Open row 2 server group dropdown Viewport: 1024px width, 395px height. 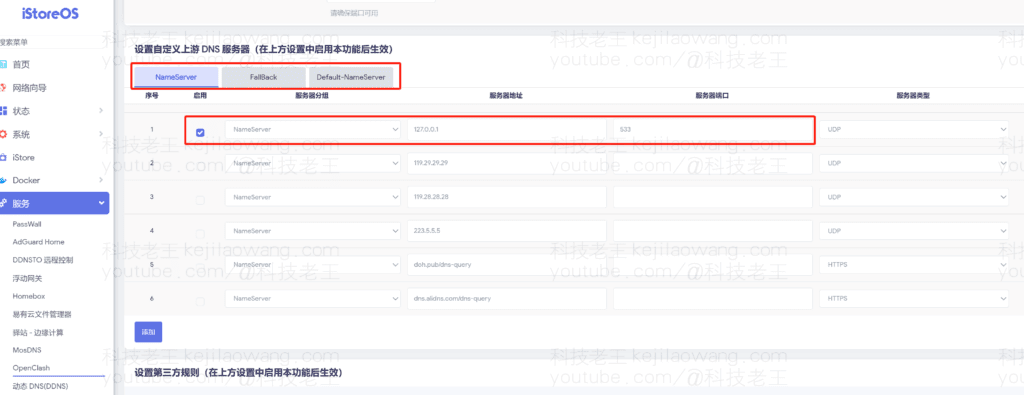[313, 163]
